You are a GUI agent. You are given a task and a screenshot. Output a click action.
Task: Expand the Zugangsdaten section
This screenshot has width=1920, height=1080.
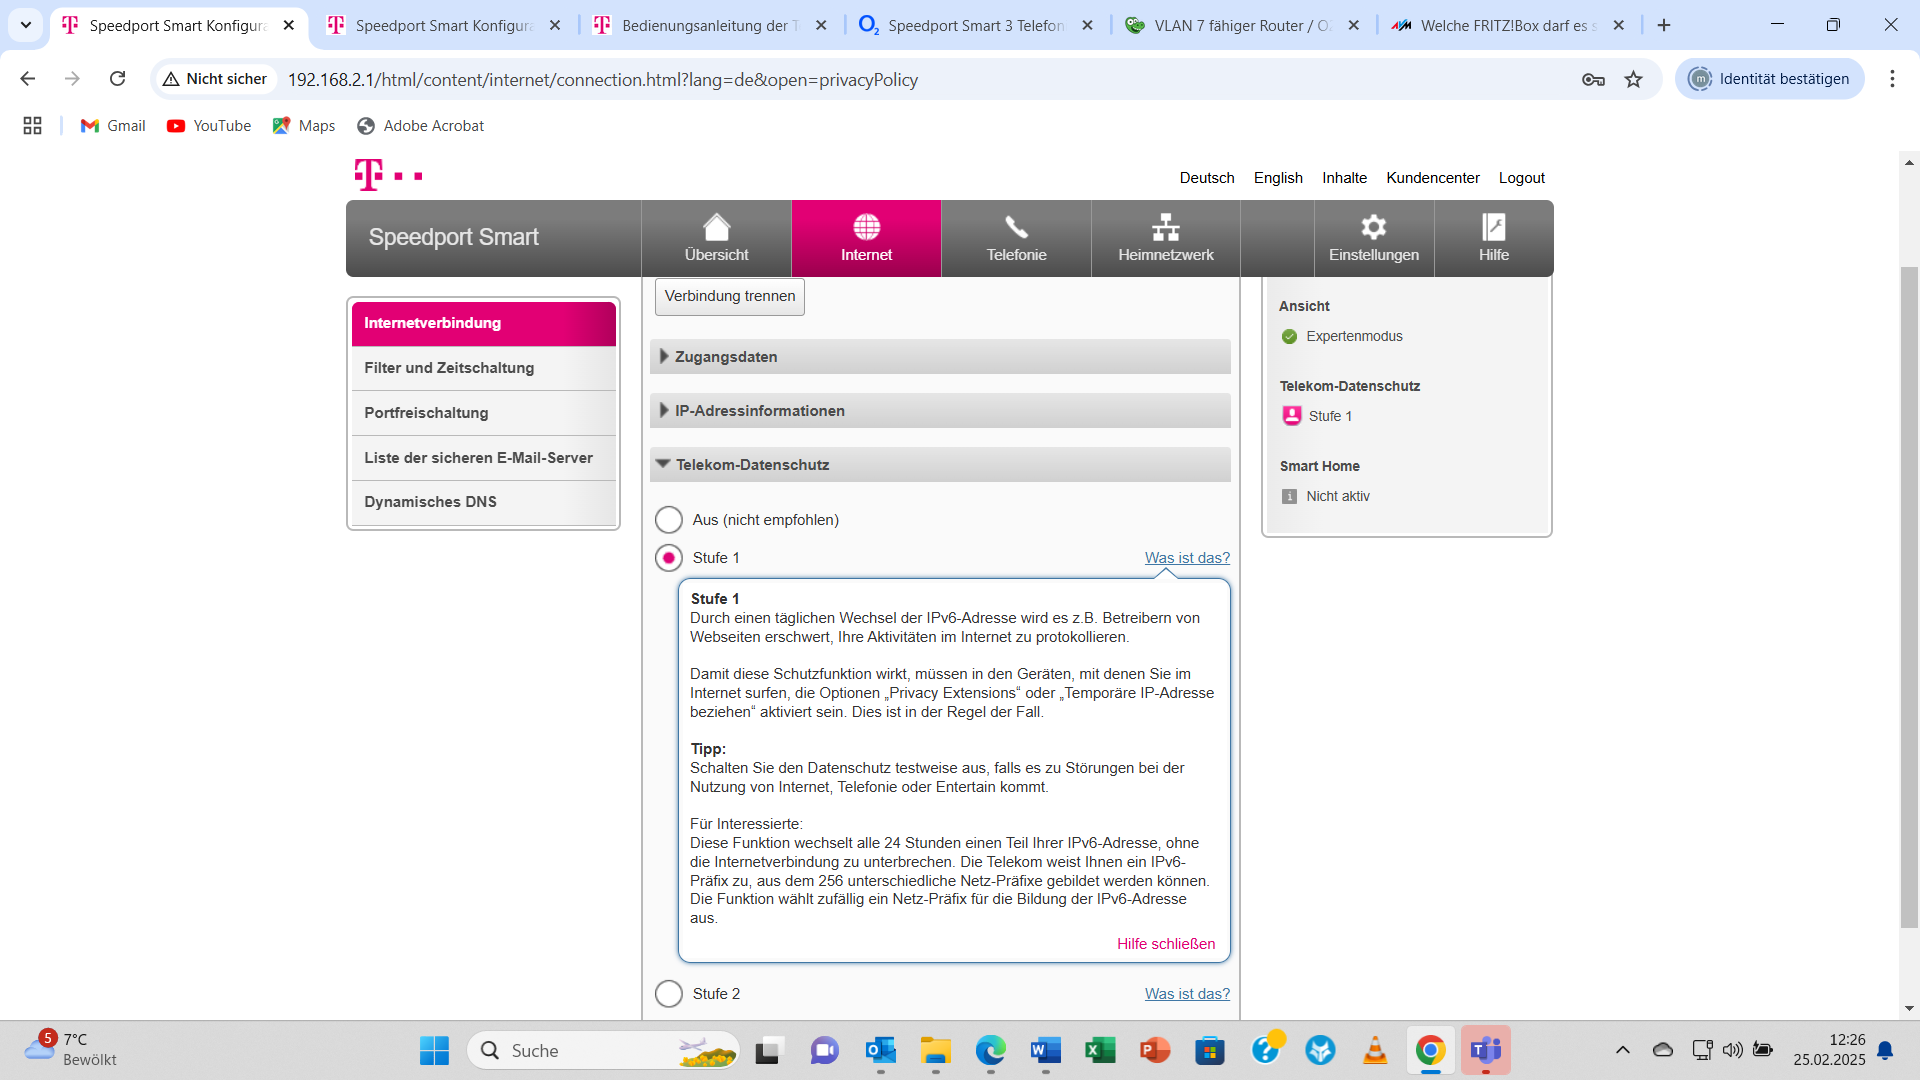click(940, 357)
